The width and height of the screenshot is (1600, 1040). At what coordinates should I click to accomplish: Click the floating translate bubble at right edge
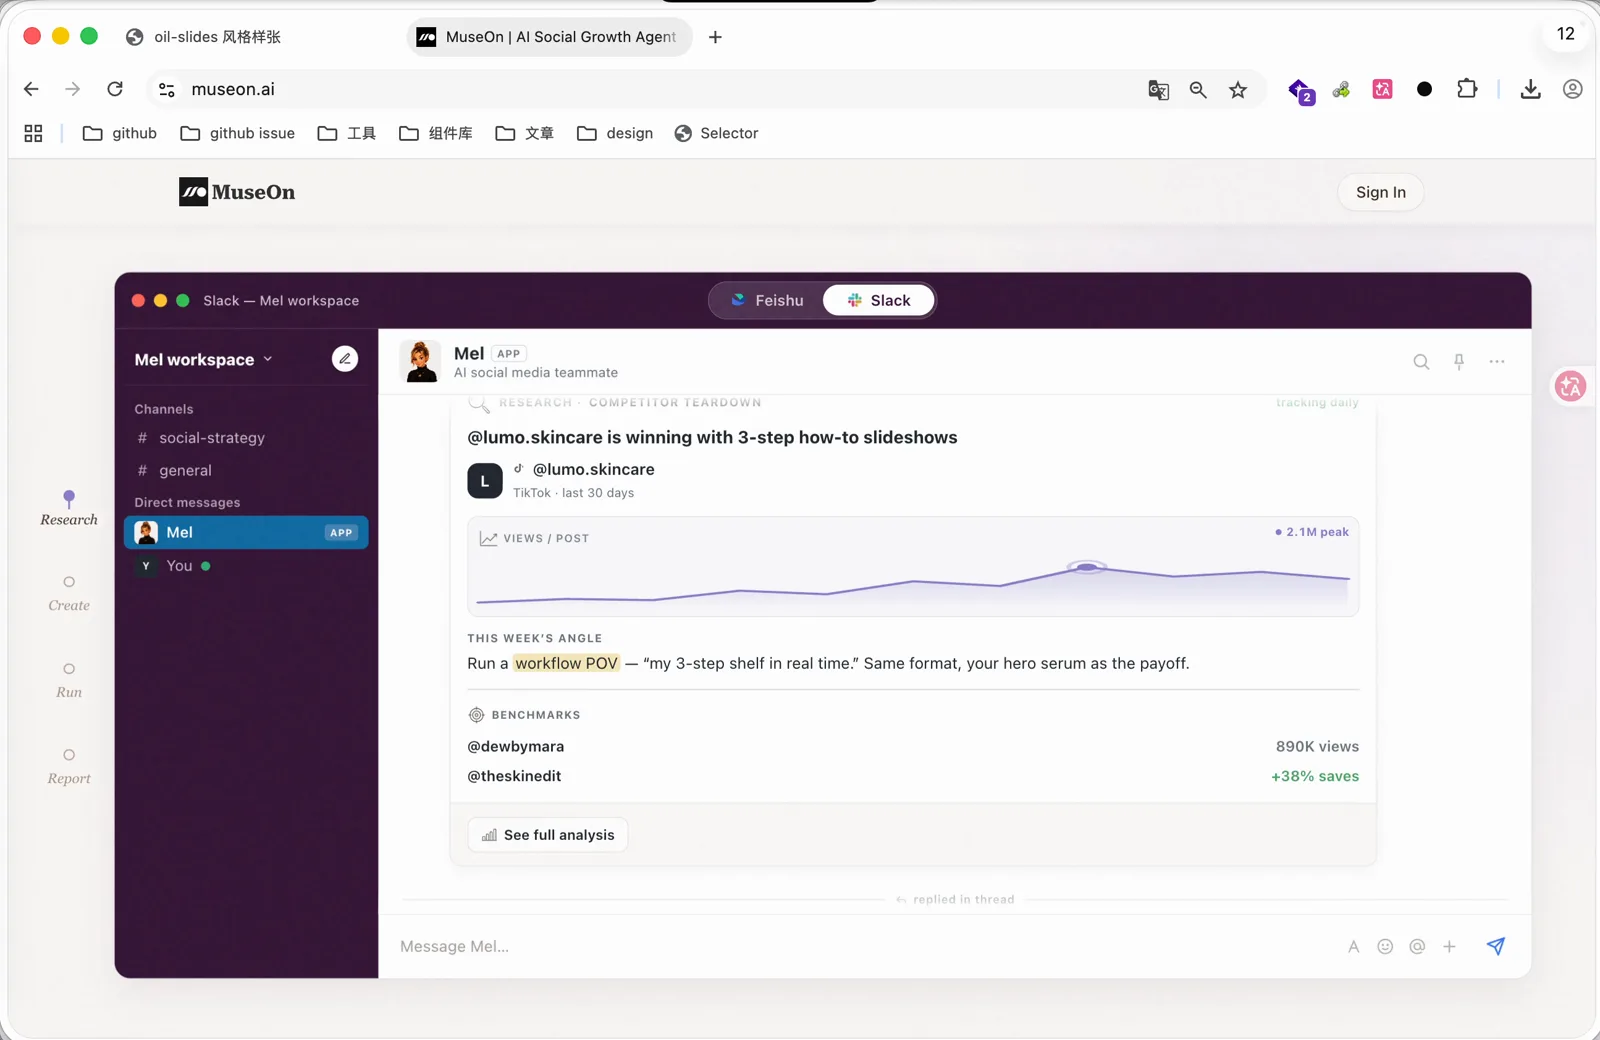1570,386
